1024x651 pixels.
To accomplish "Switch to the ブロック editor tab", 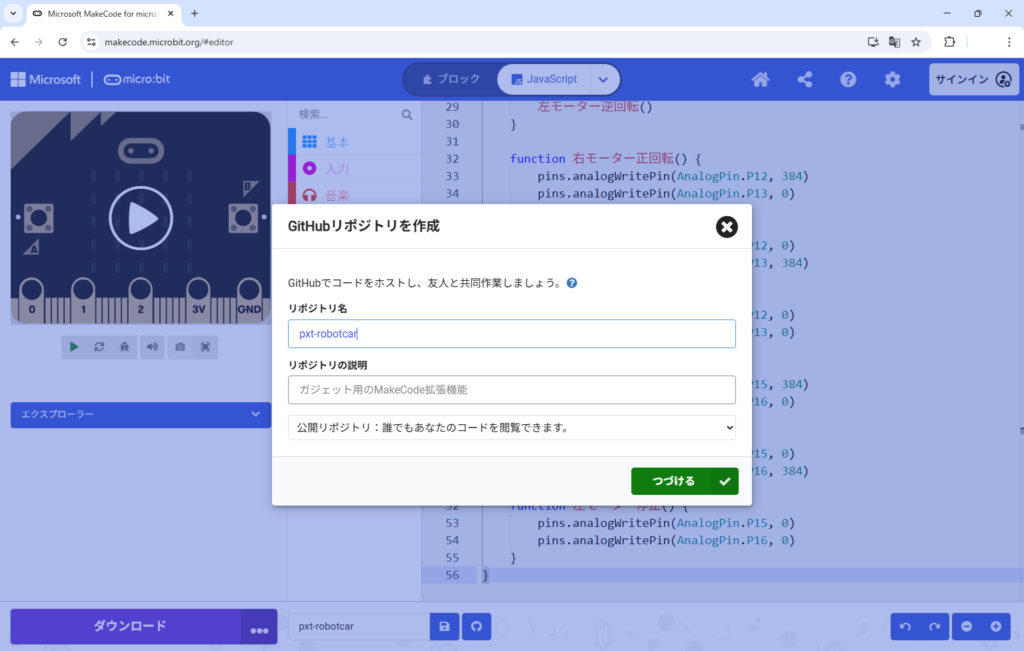I will pyautogui.click(x=451, y=79).
